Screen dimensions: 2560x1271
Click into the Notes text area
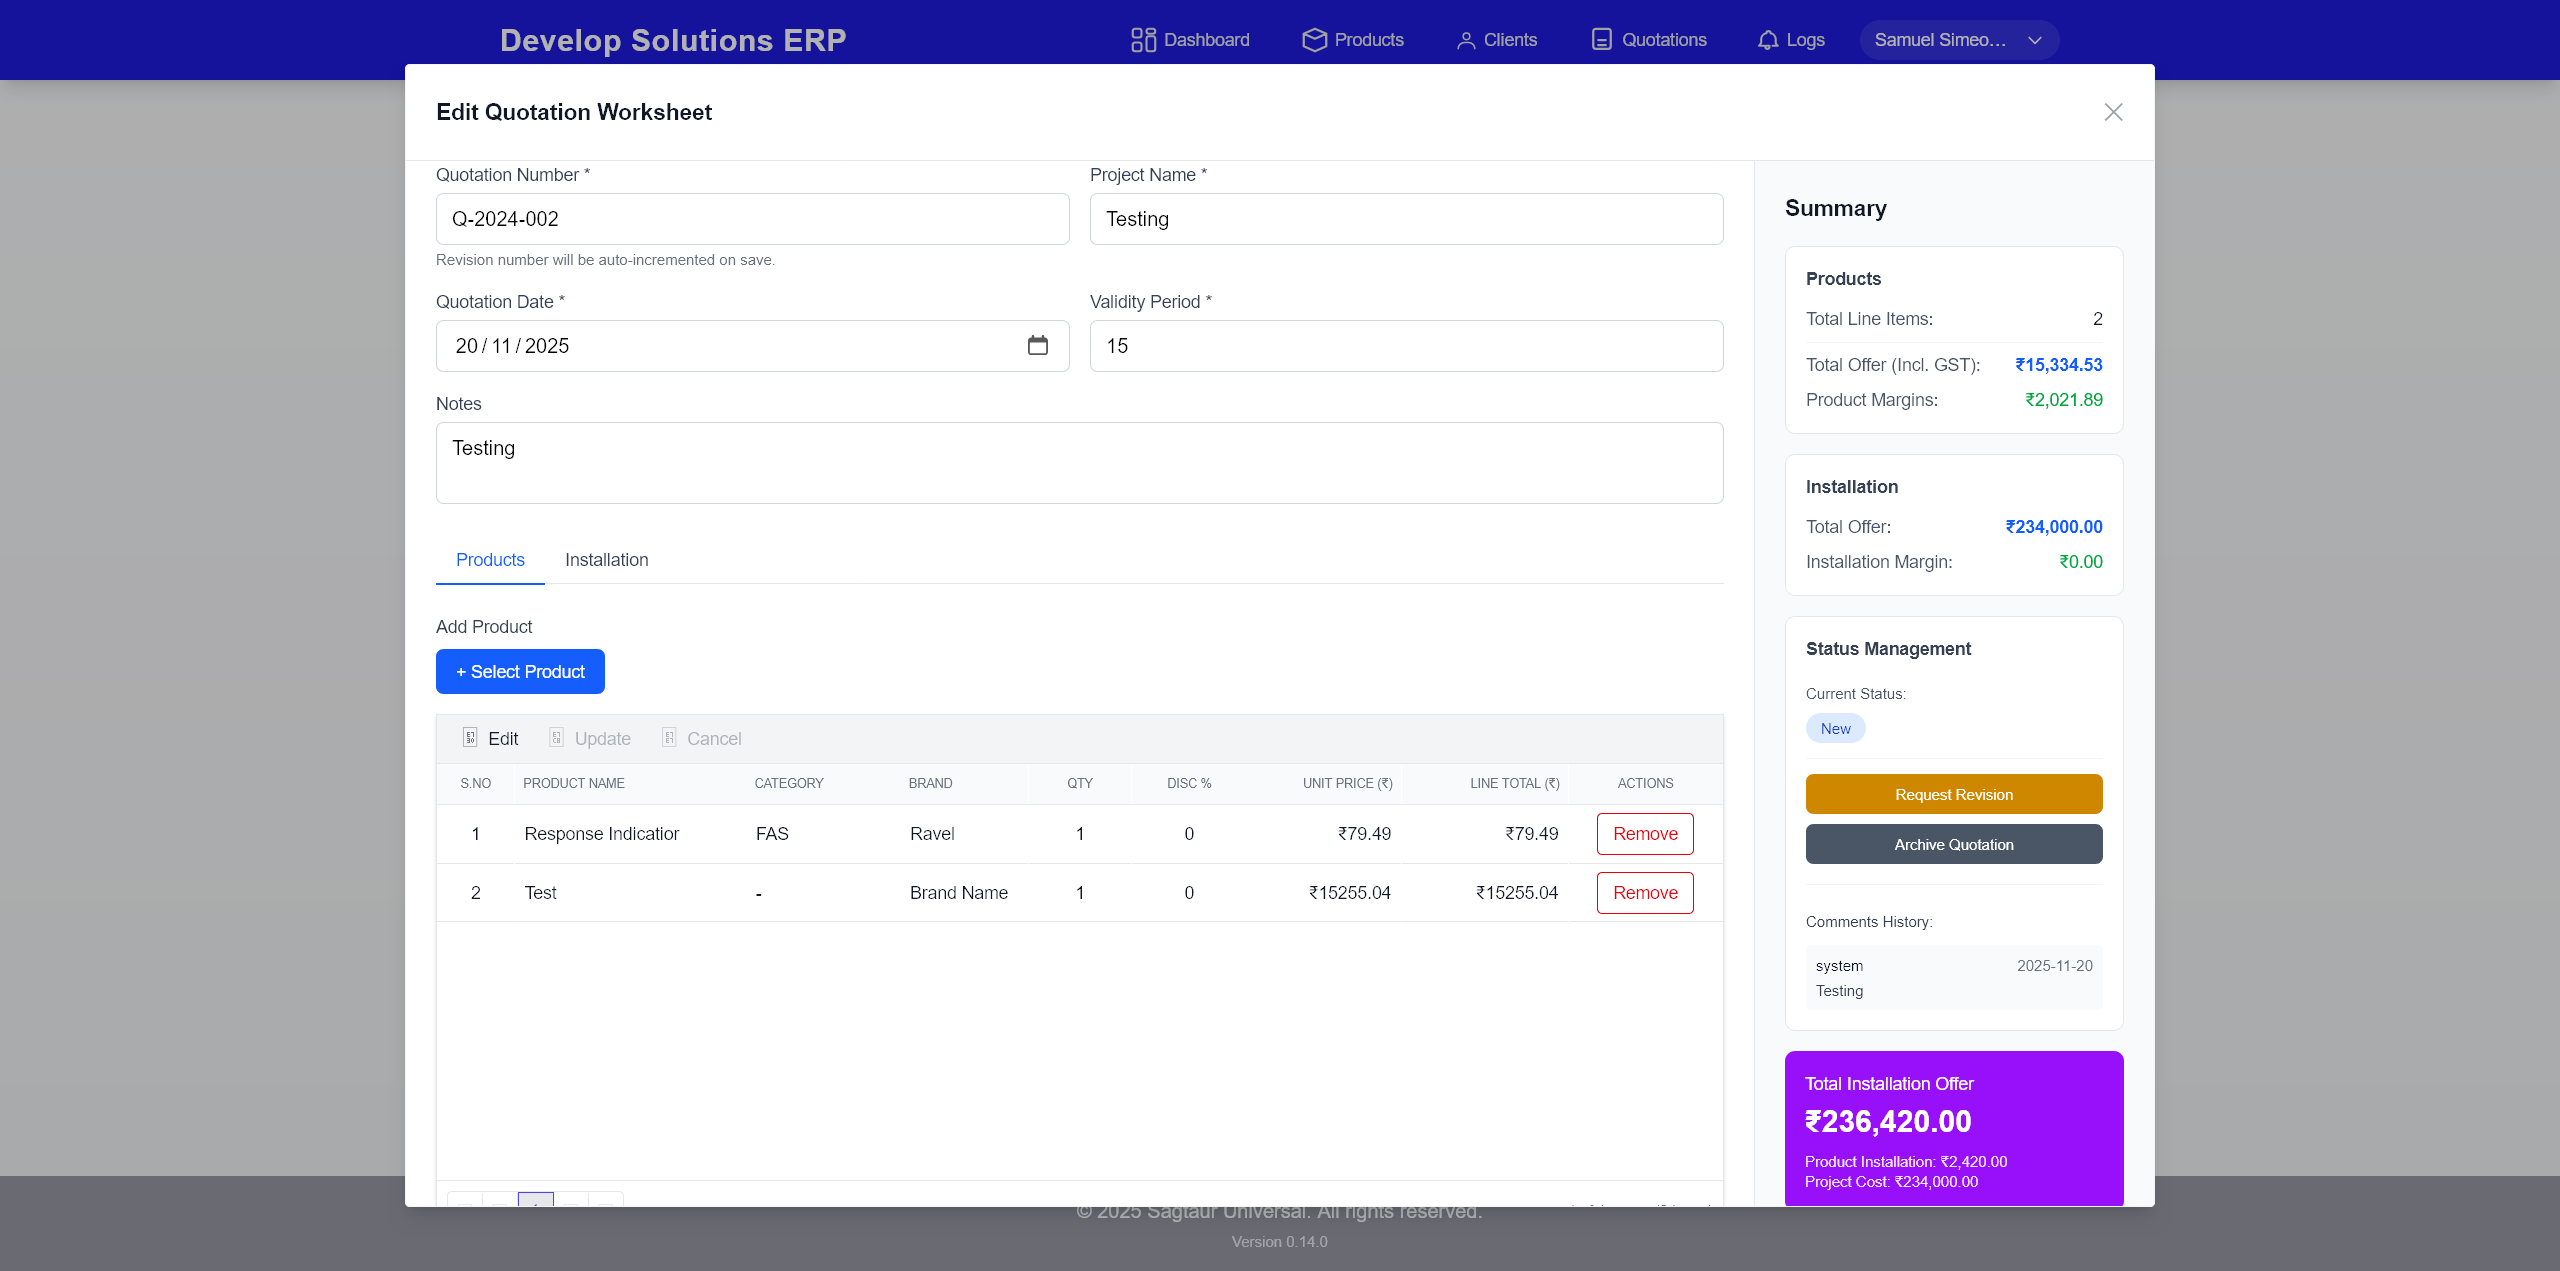click(x=1079, y=463)
